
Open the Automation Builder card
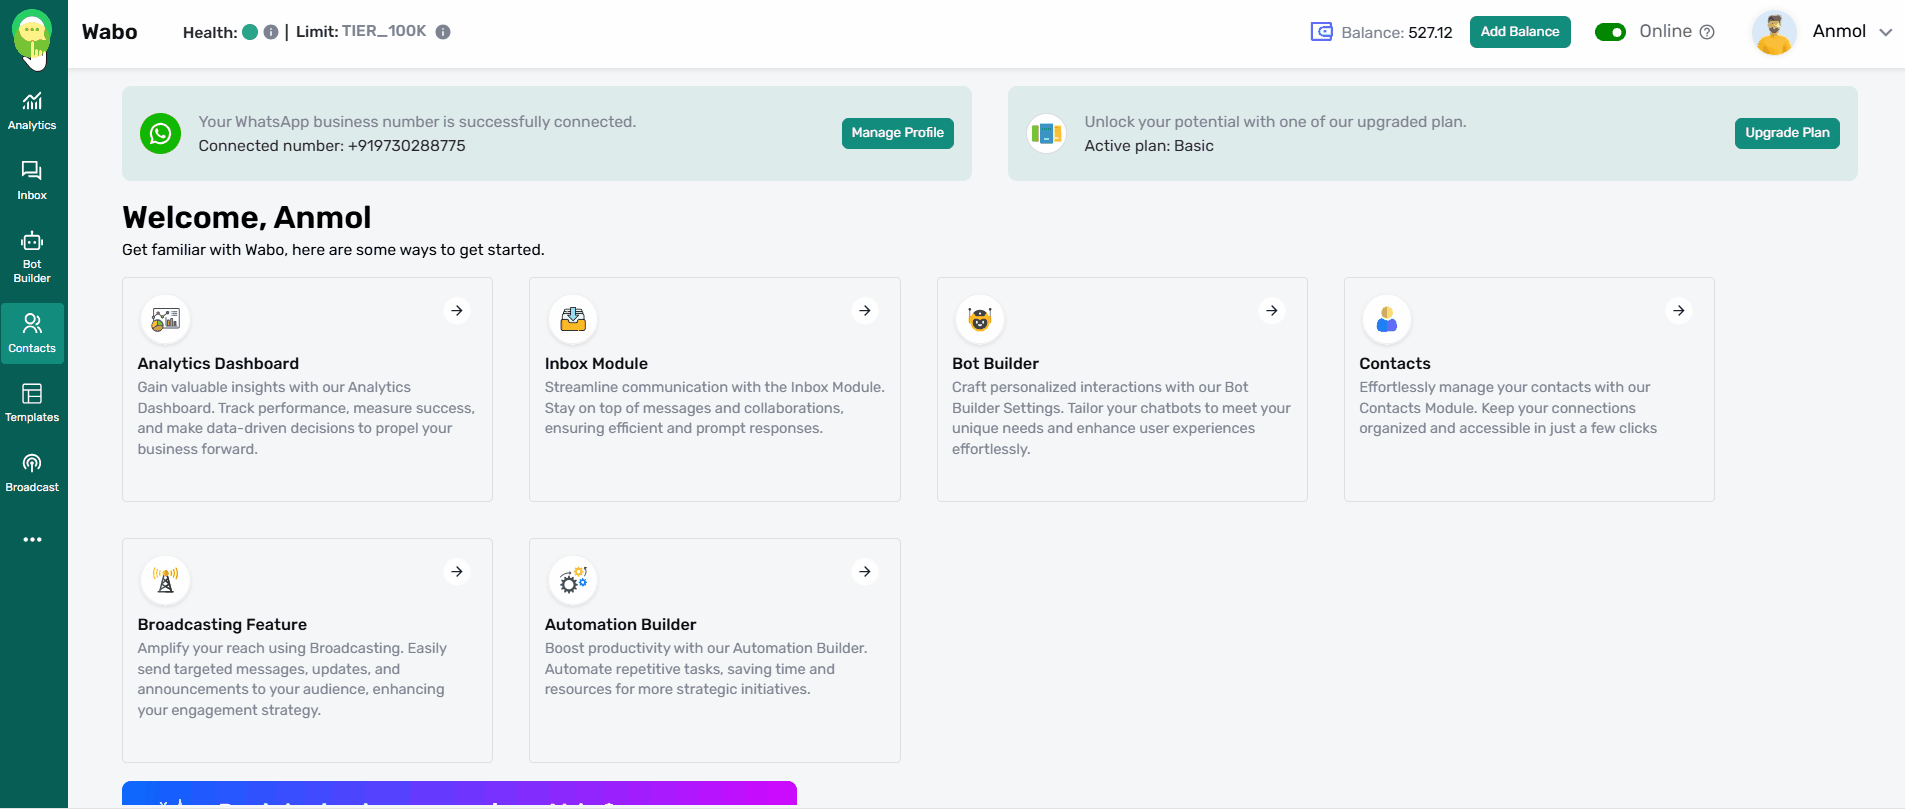[714, 650]
